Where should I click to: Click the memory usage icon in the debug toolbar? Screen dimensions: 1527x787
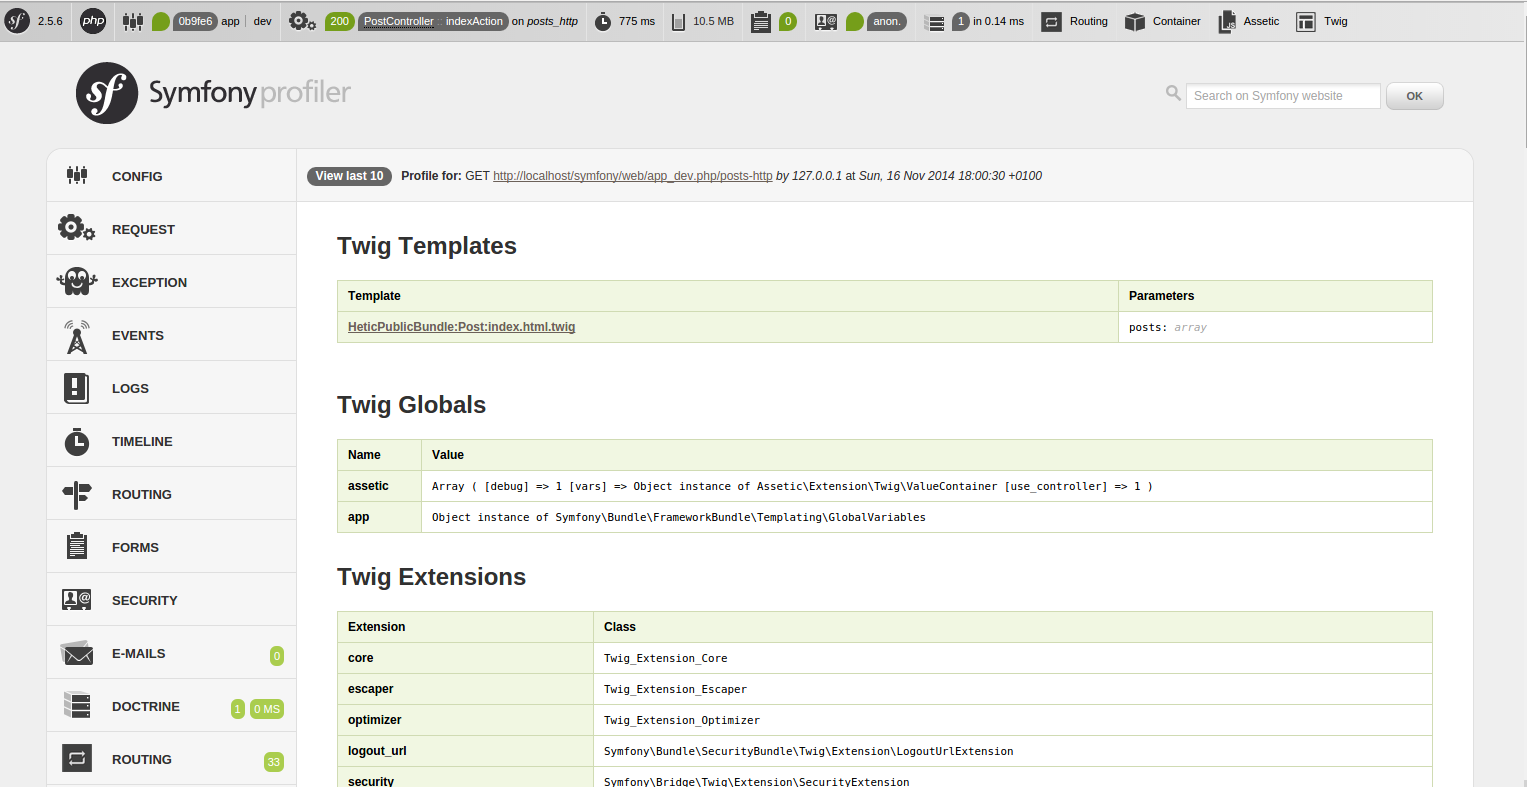pyautogui.click(x=679, y=22)
